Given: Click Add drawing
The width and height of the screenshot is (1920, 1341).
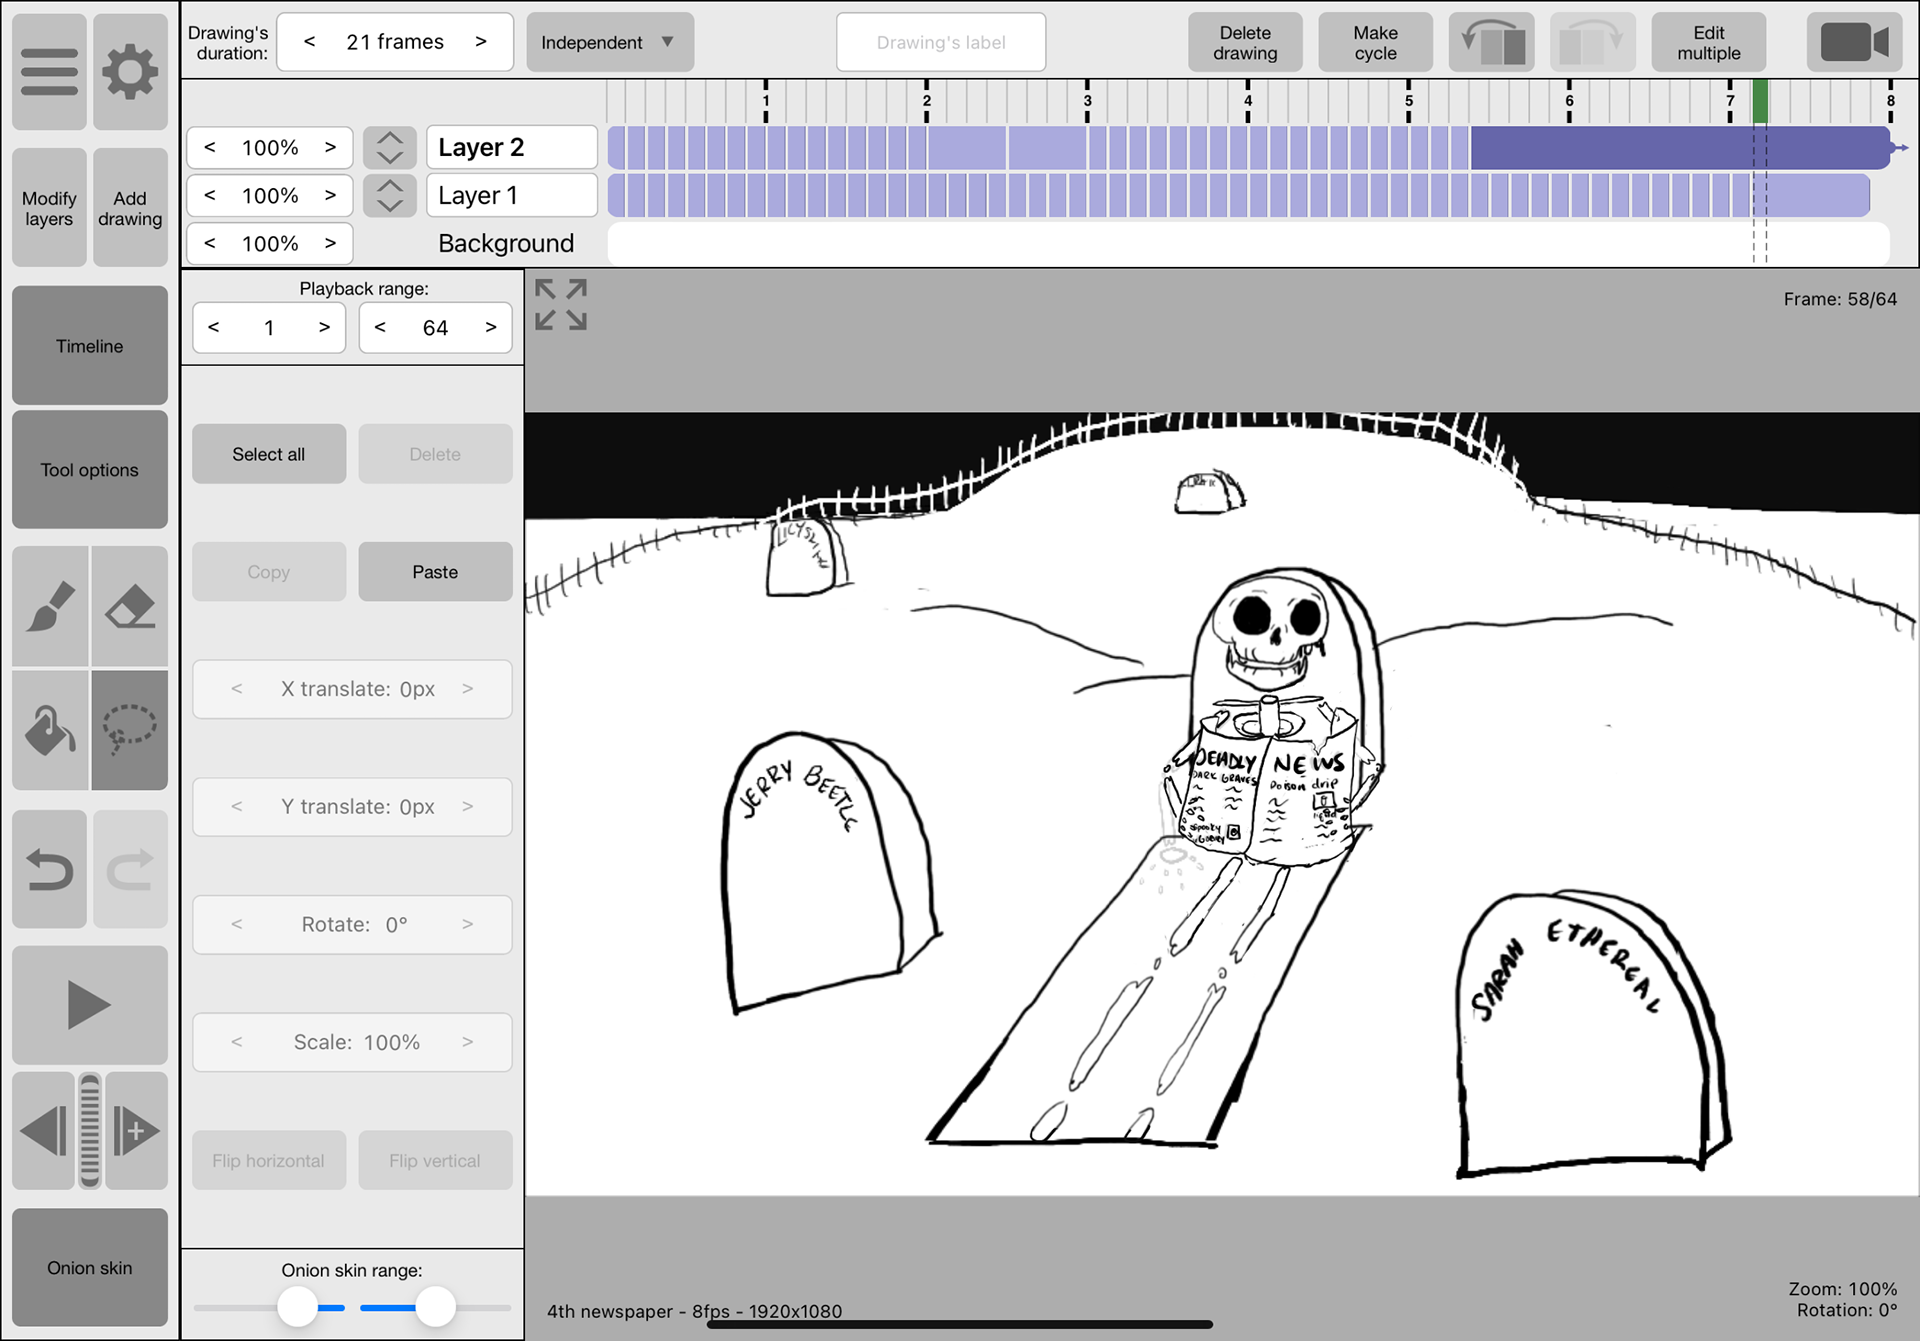Looking at the screenshot, I should (x=130, y=208).
